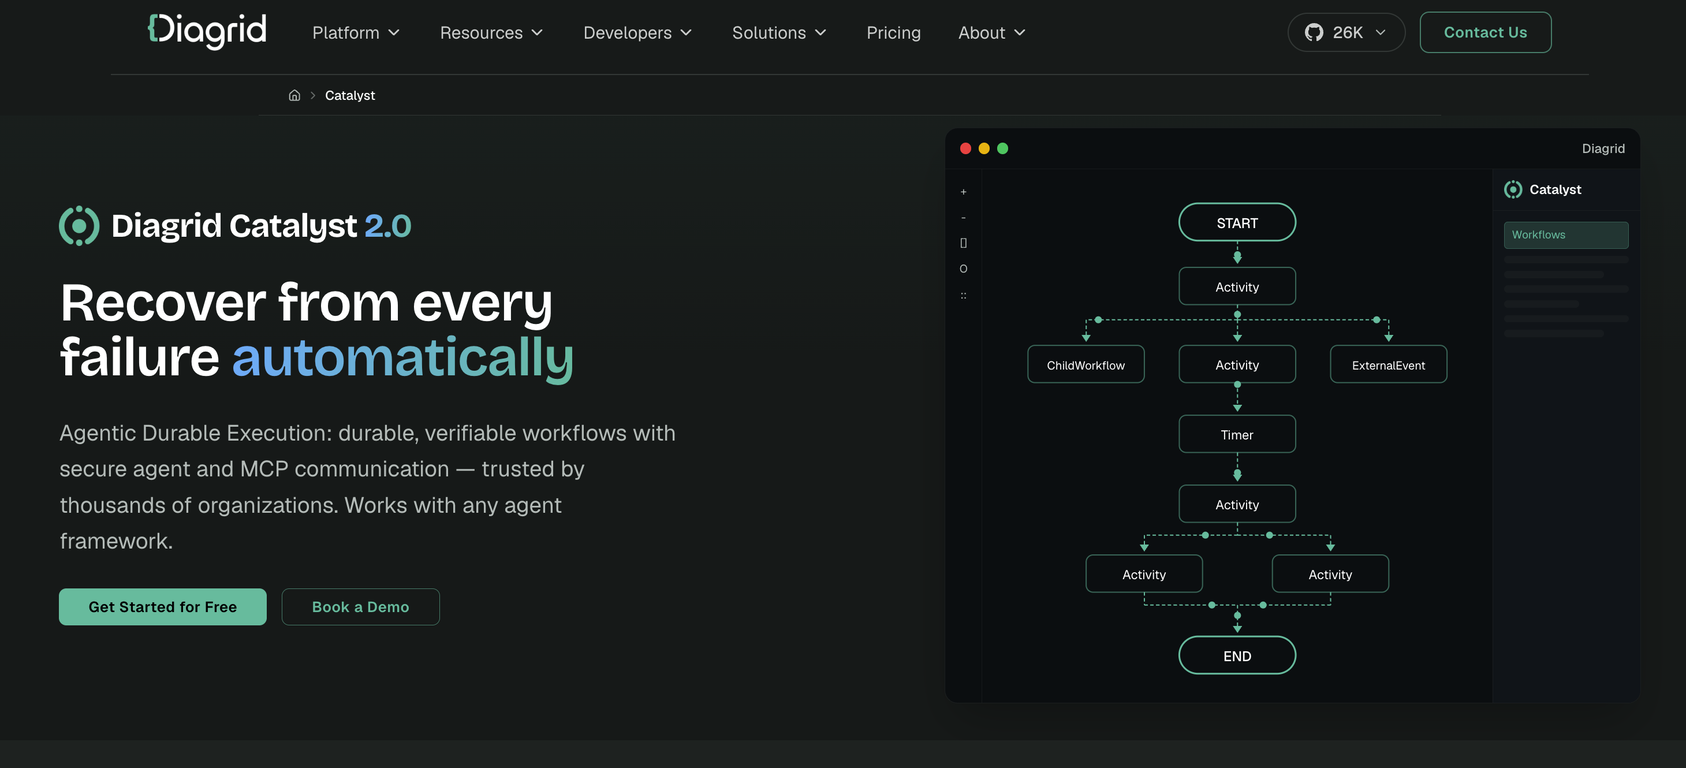Select Workflows in the Catalyst sidebar

(x=1566, y=235)
